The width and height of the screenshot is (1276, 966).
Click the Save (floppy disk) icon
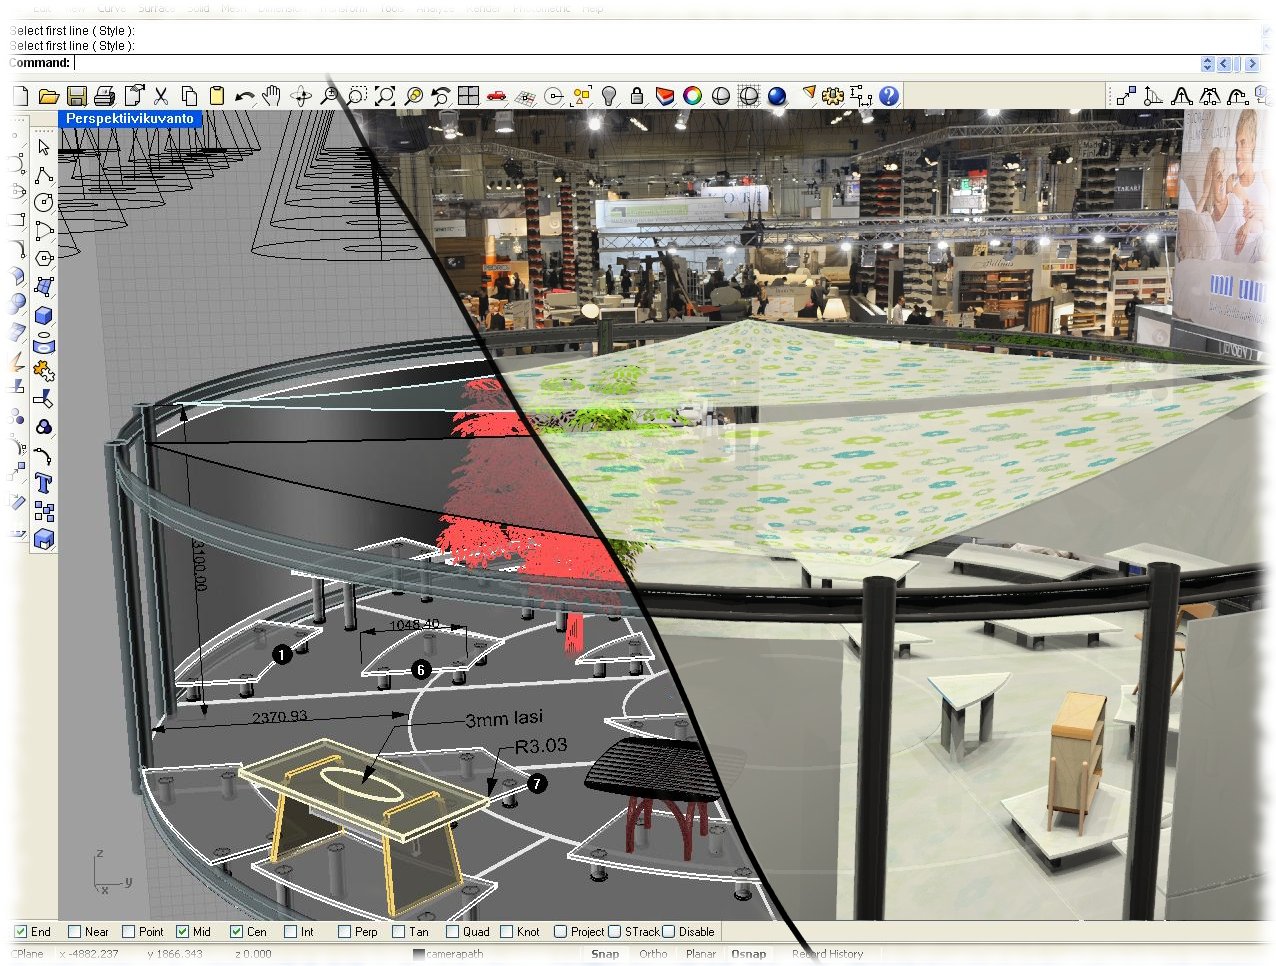point(76,96)
